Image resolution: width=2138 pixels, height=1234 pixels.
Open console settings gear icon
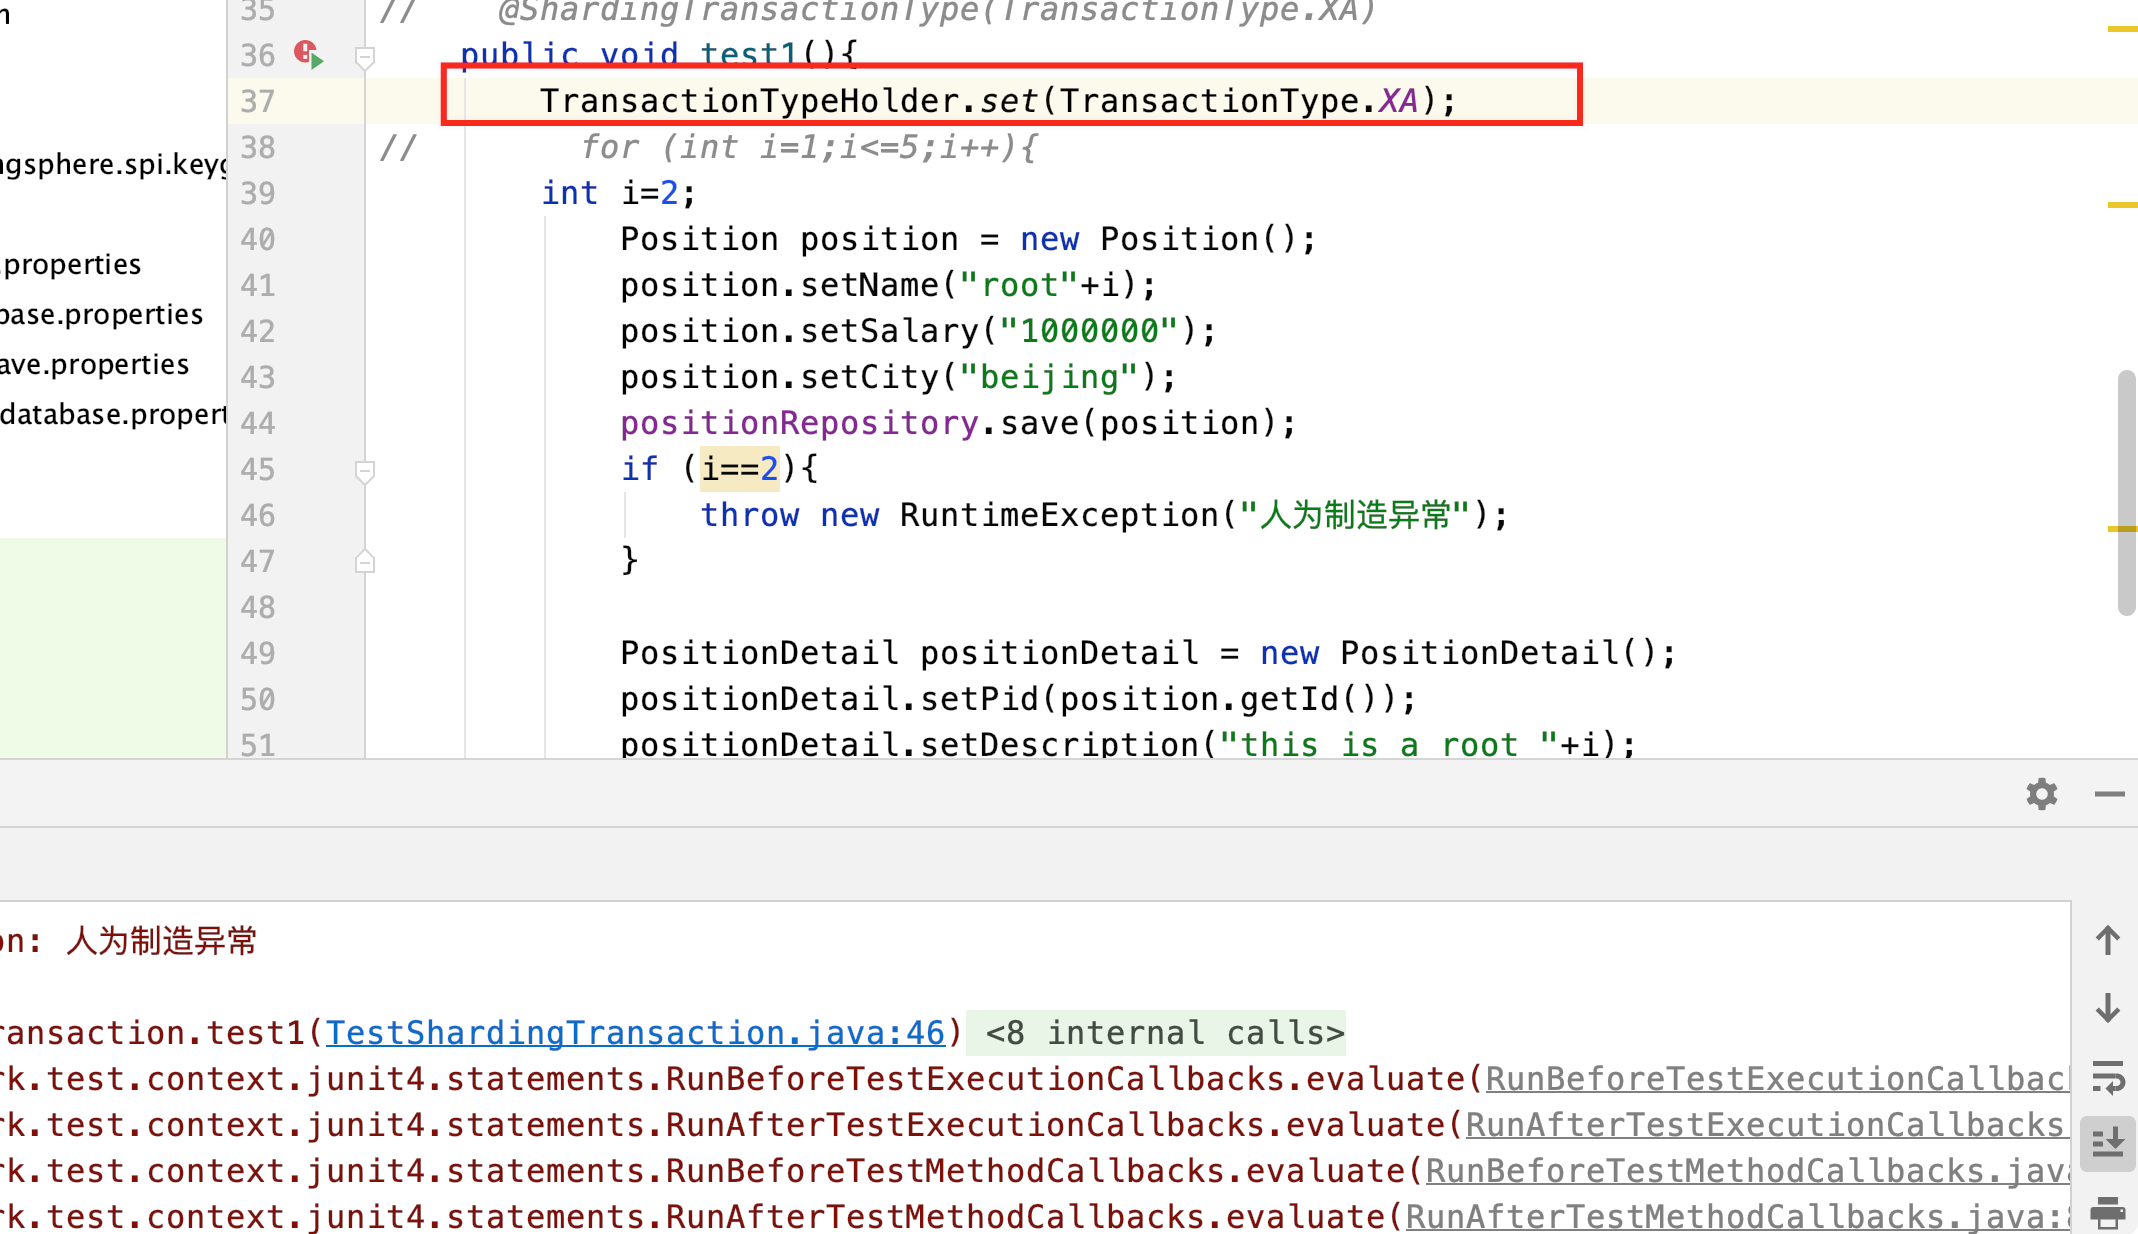(x=2041, y=794)
